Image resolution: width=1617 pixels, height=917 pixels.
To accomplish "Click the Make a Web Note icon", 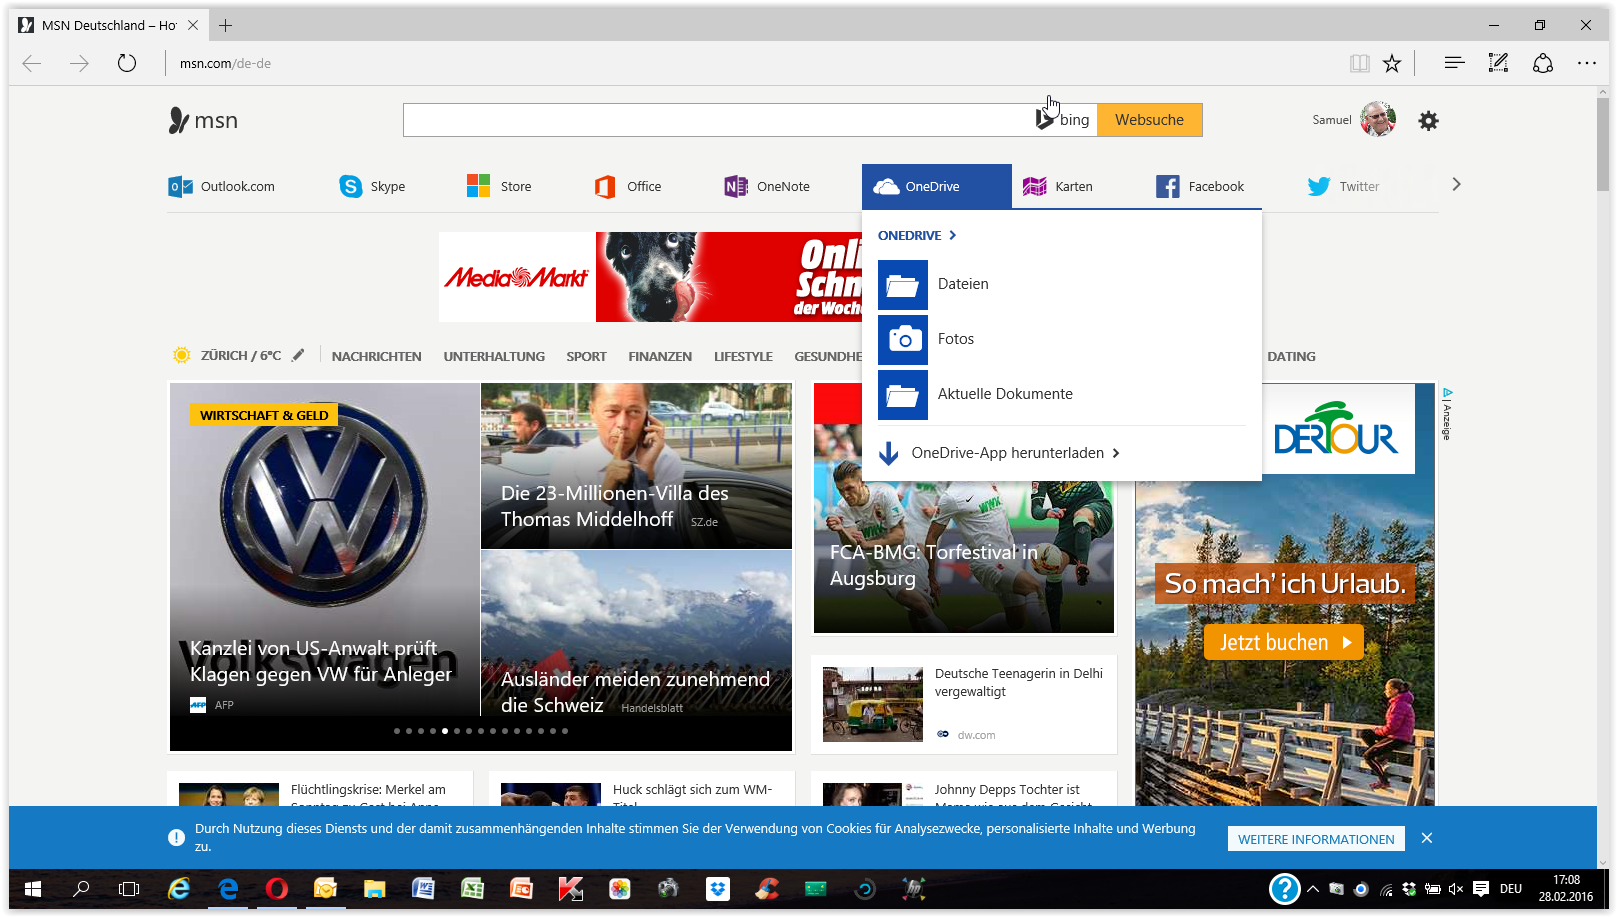I will tap(1498, 63).
